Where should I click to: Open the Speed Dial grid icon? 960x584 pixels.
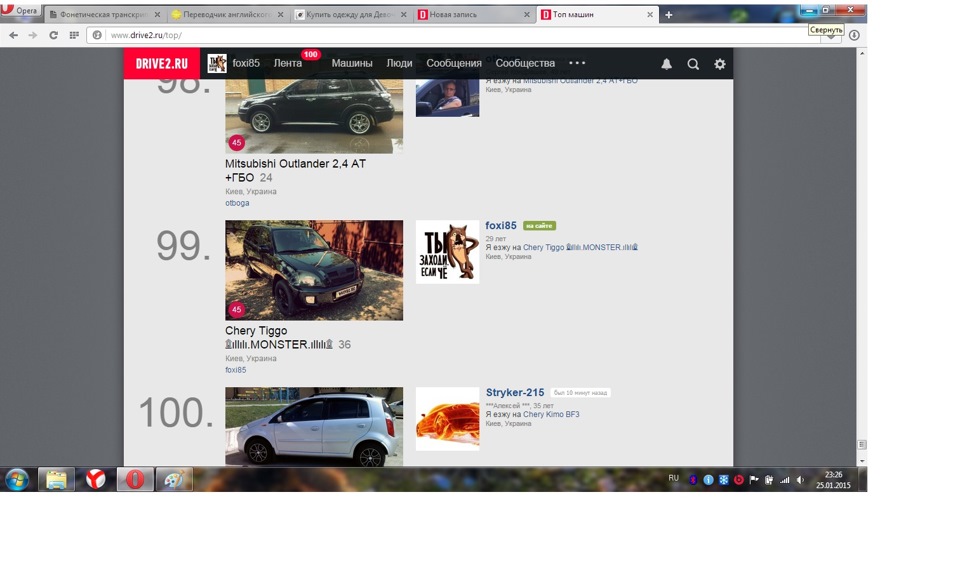[74, 36]
